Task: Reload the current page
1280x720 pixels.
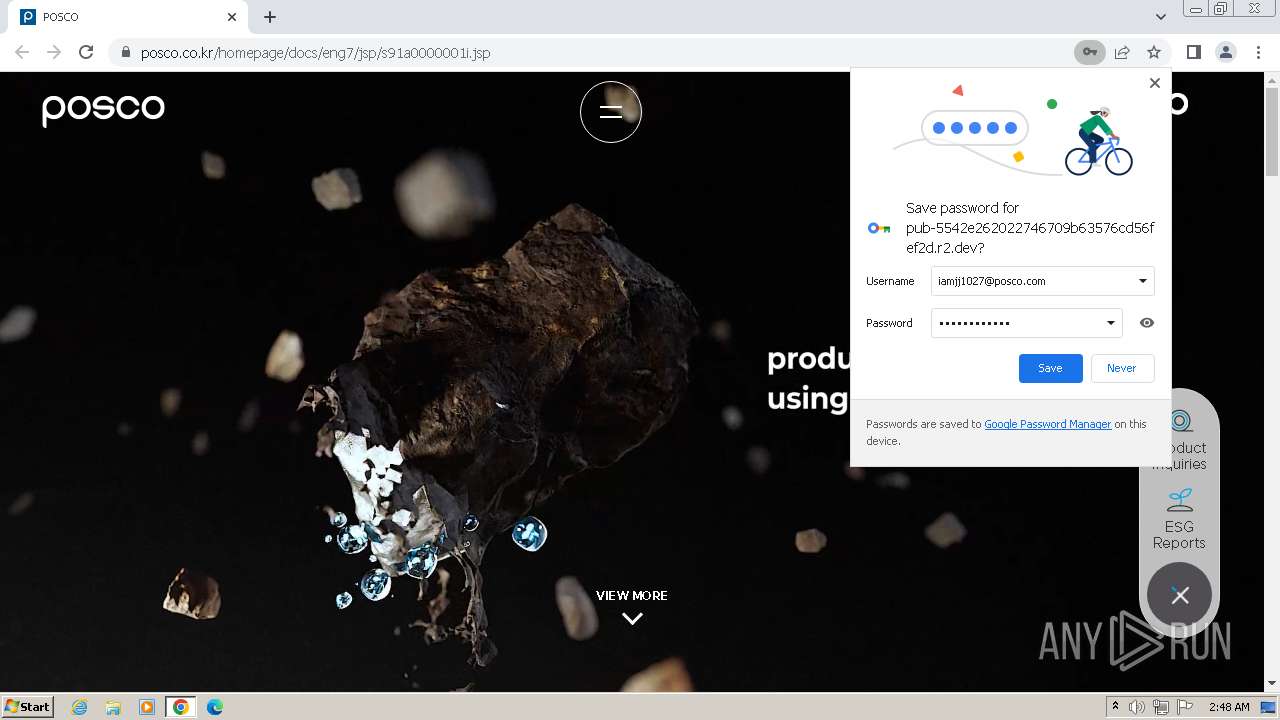Action: point(86,52)
